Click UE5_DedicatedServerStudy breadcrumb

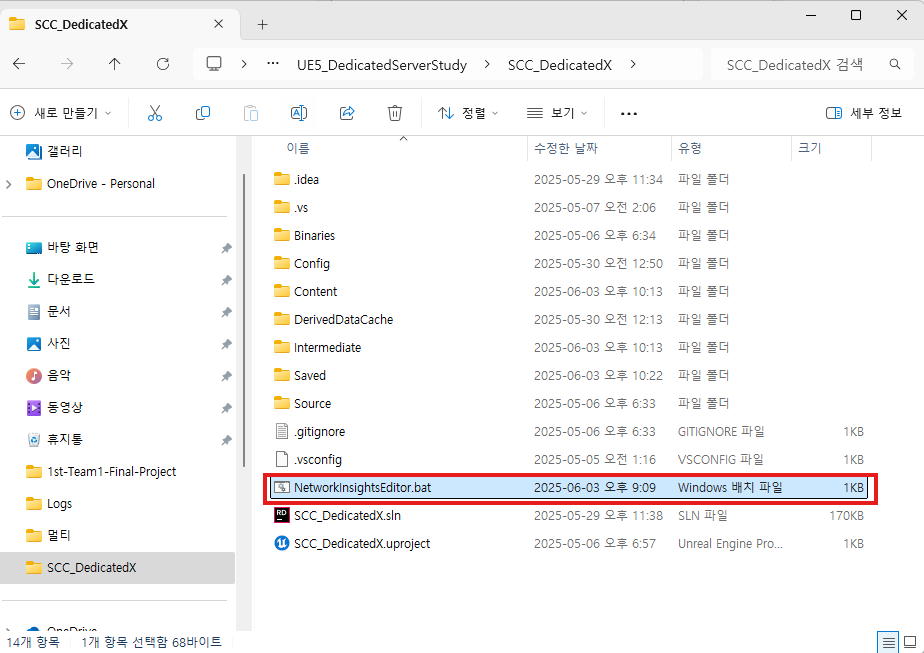tap(382, 65)
